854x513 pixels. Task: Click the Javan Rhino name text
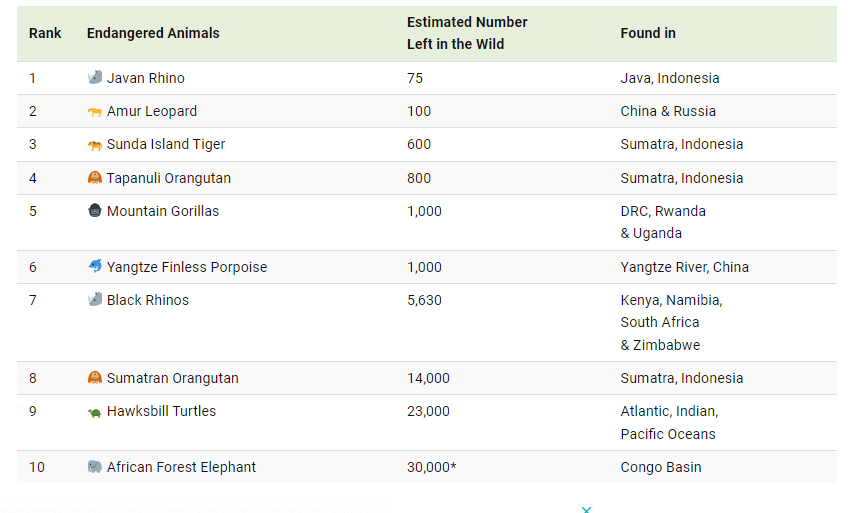coord(146,78)
